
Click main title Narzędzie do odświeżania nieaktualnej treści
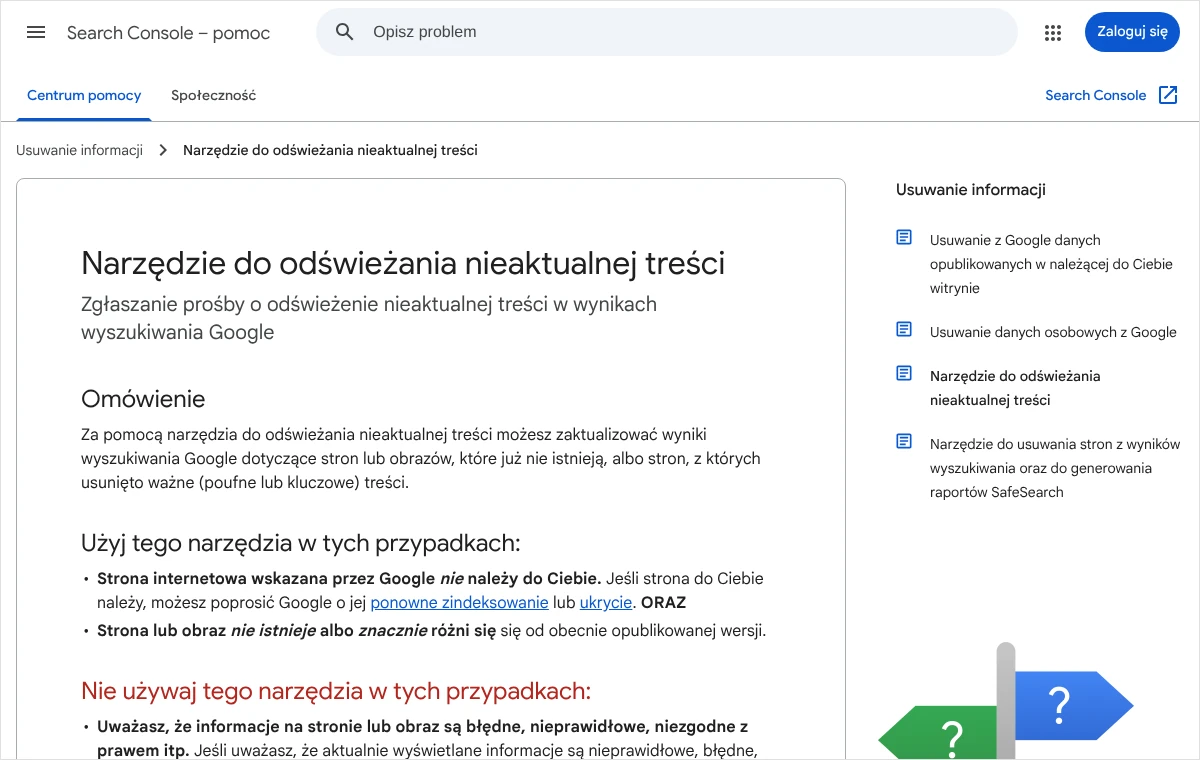point(403,263)
